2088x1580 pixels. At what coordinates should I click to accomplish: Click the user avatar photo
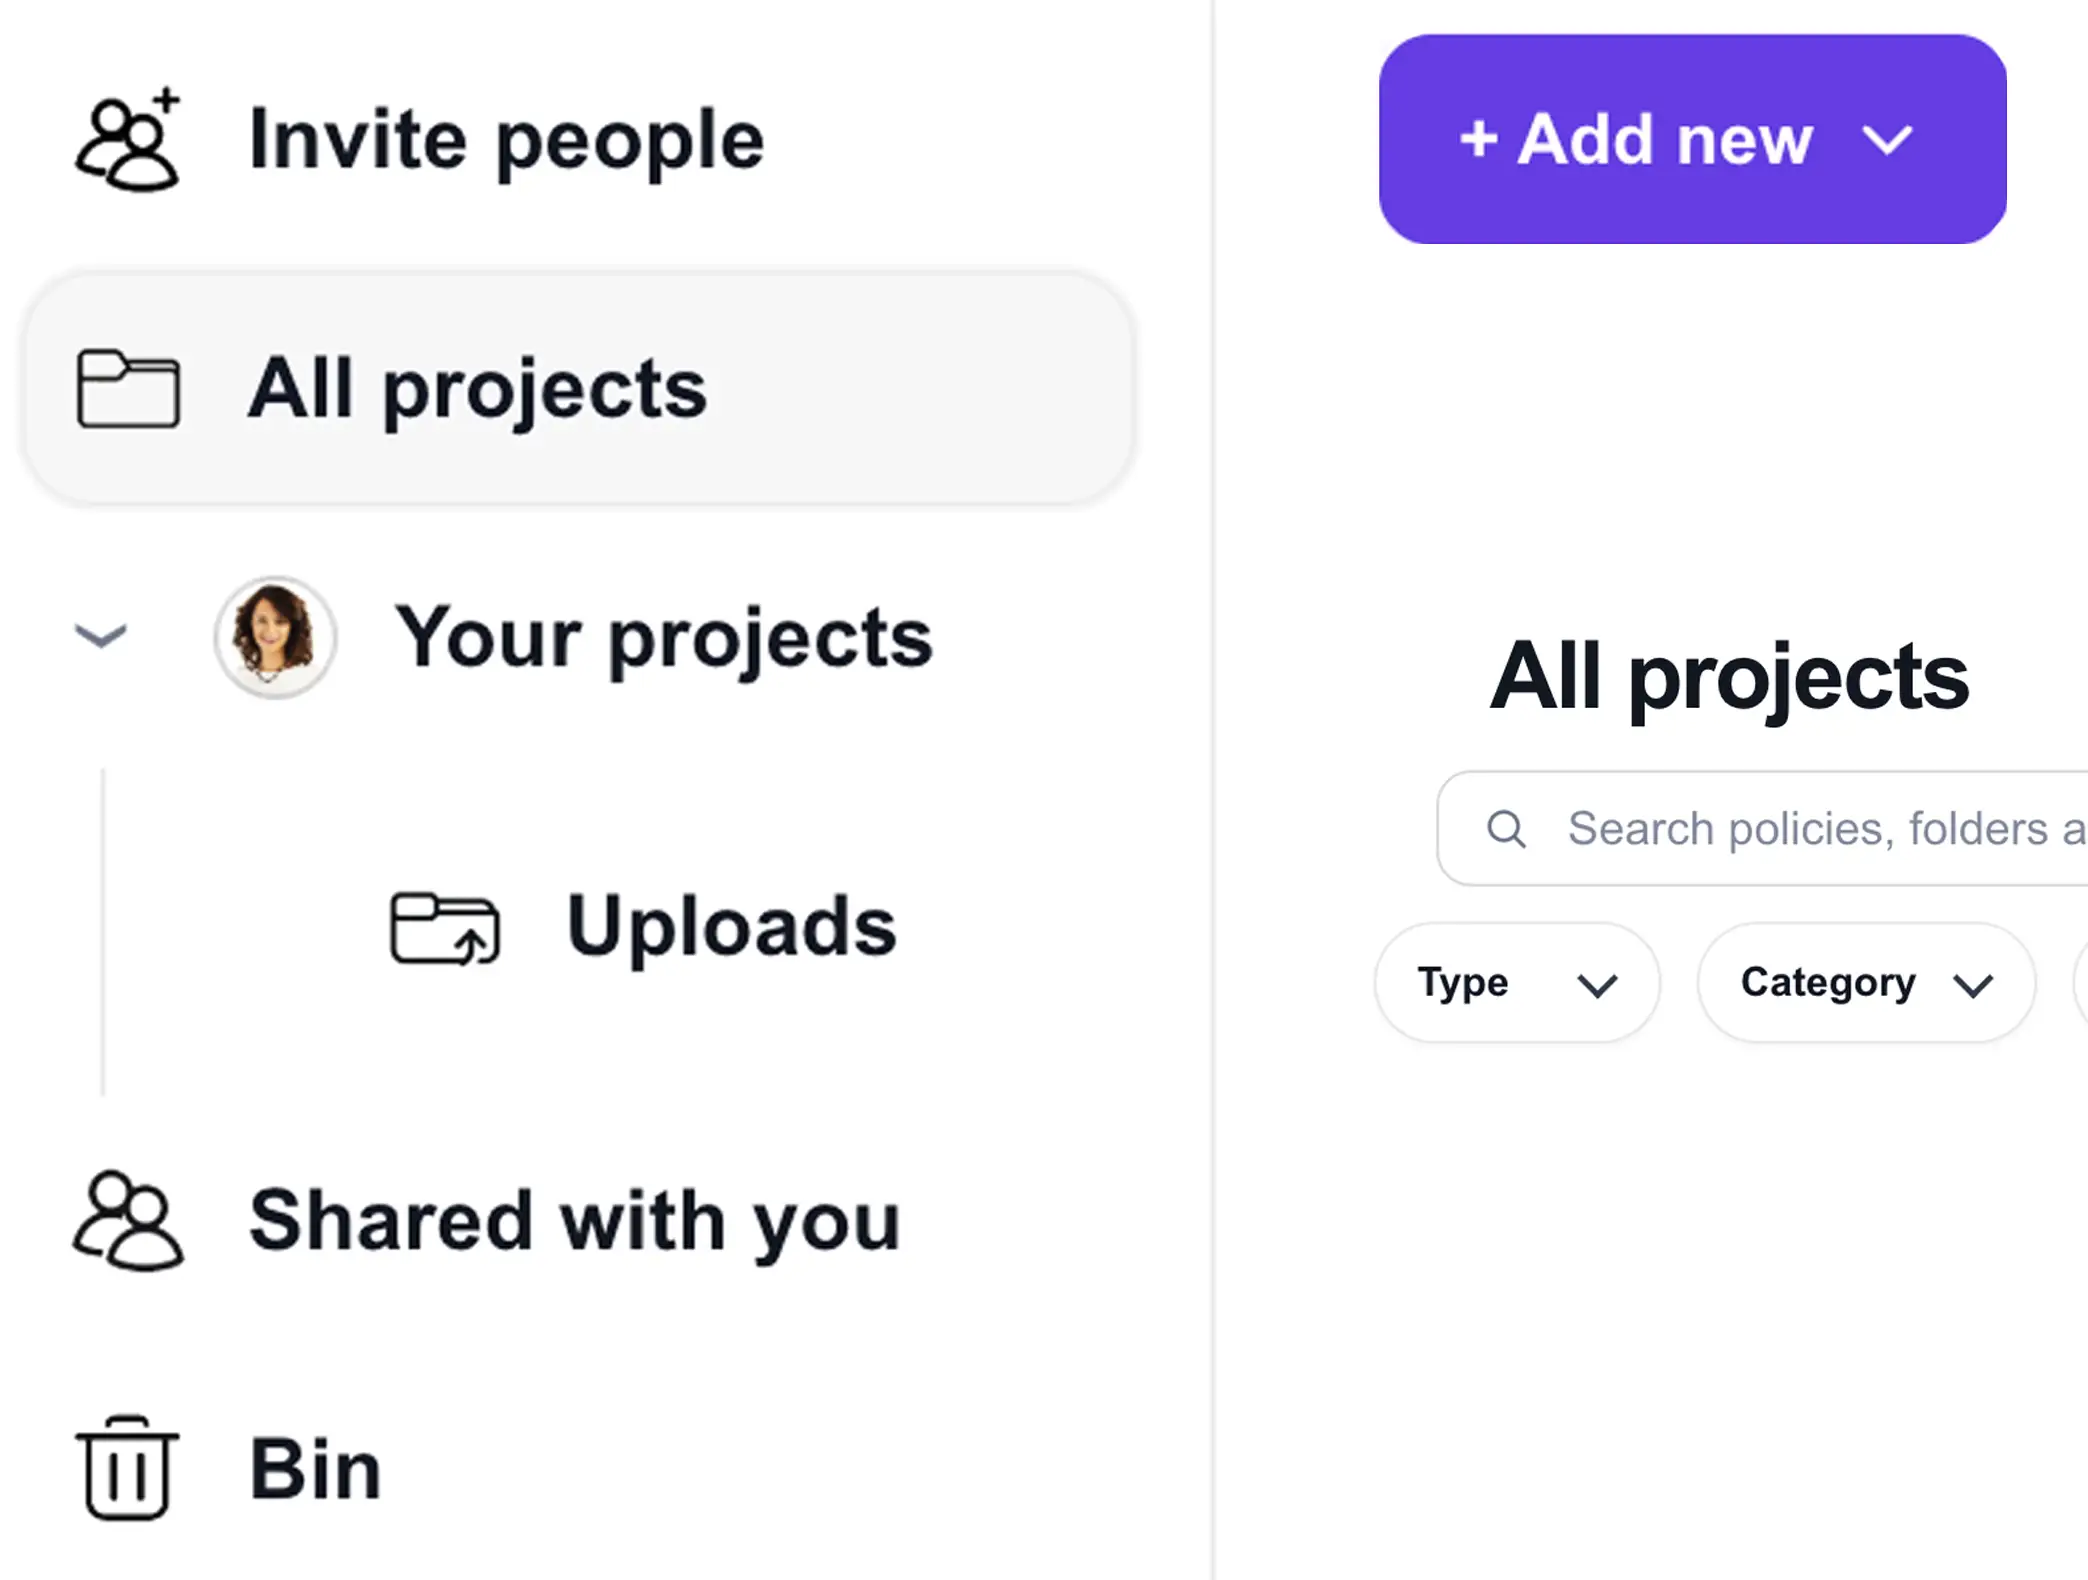point(275,637)
